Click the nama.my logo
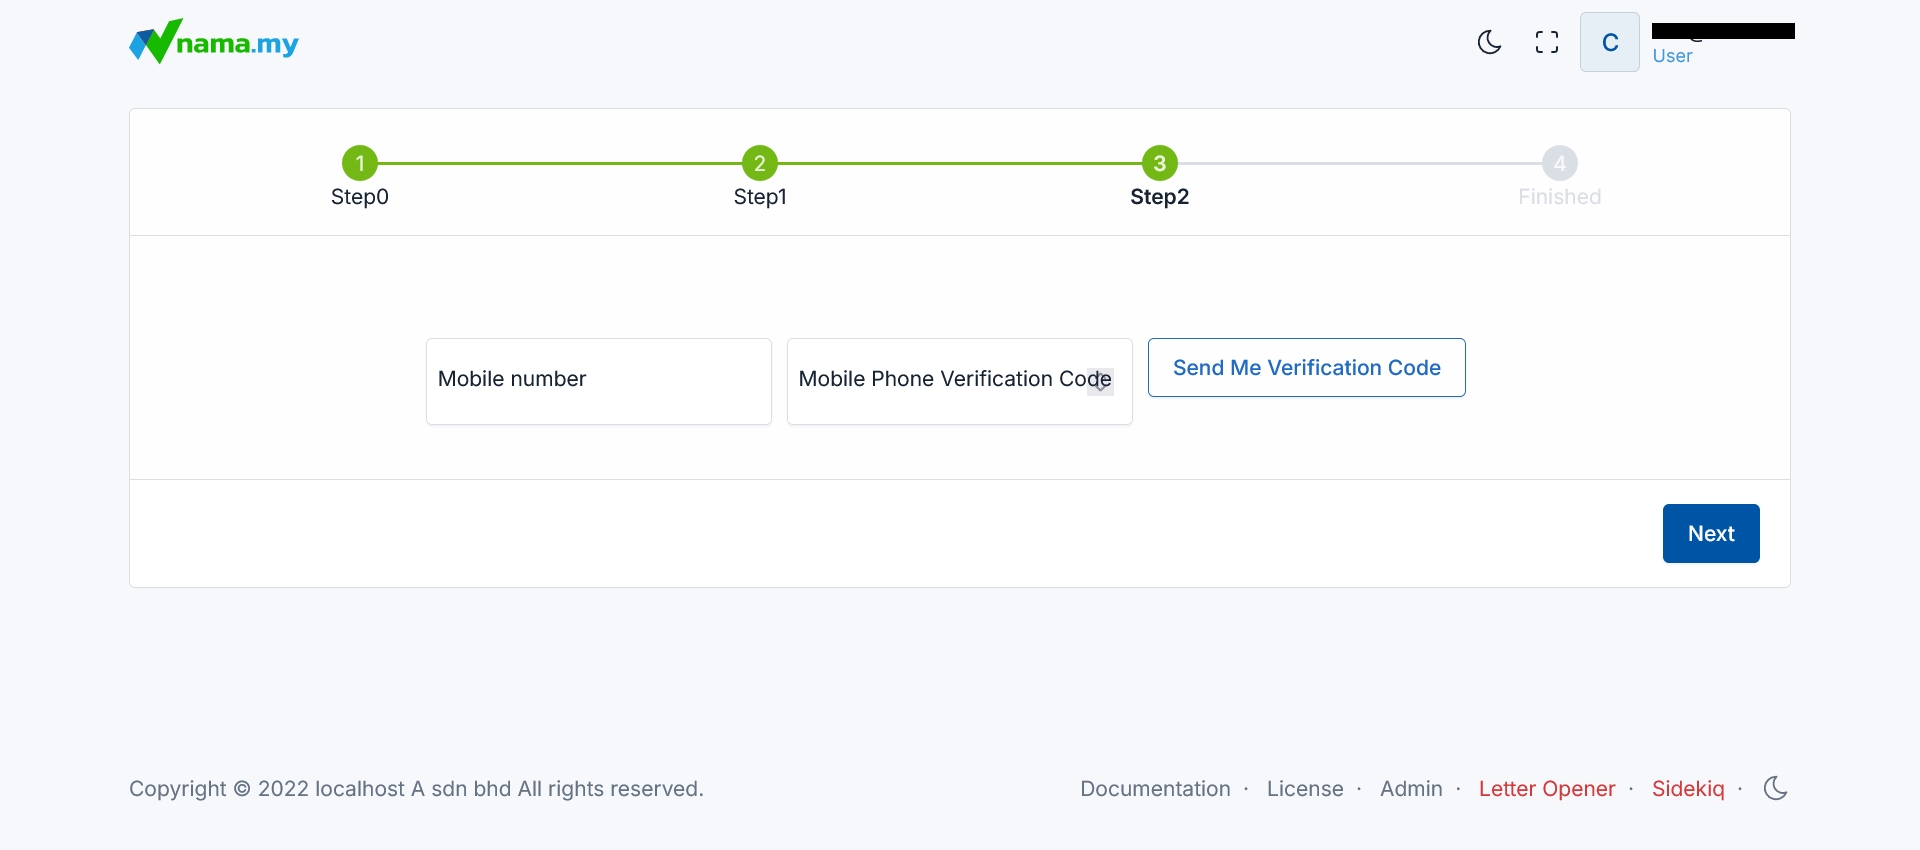The height and width of the screenshot is (850, 1920). click(x=214, y=42)
